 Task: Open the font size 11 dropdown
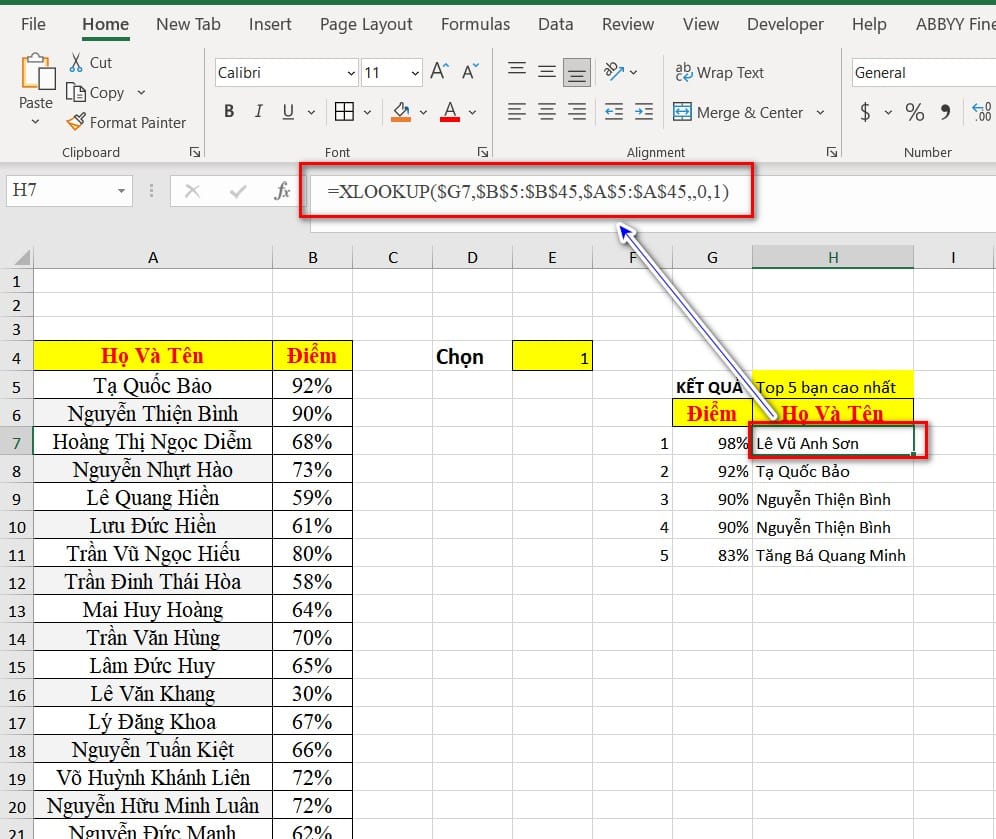pos(415,73)
